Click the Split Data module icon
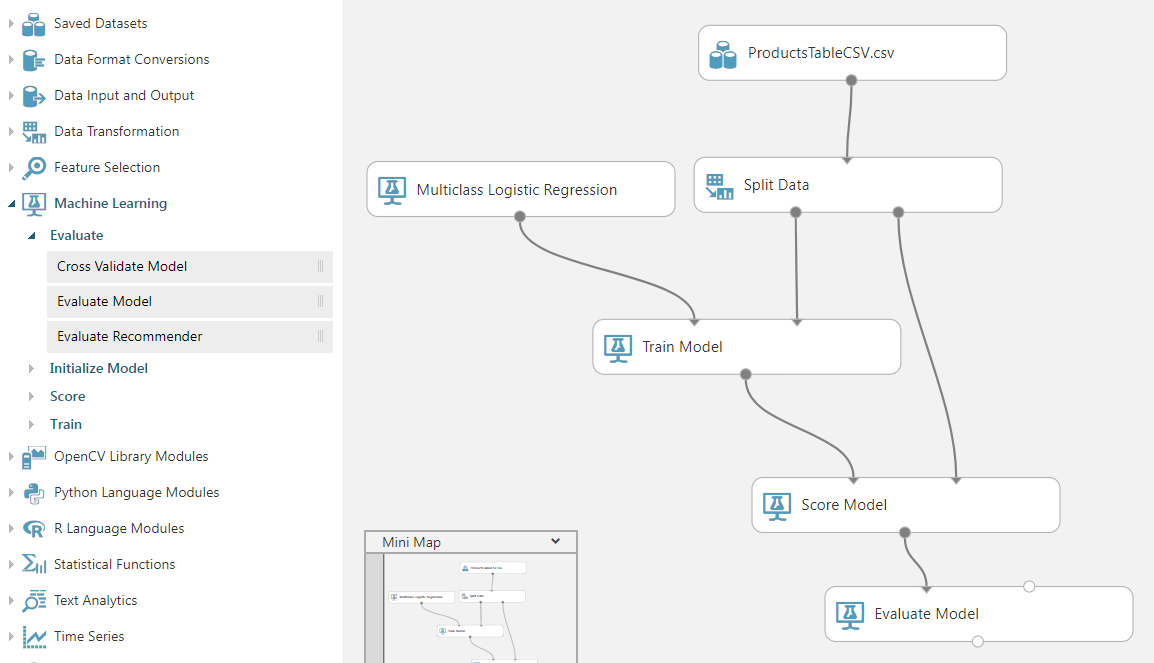 [718, 185]
